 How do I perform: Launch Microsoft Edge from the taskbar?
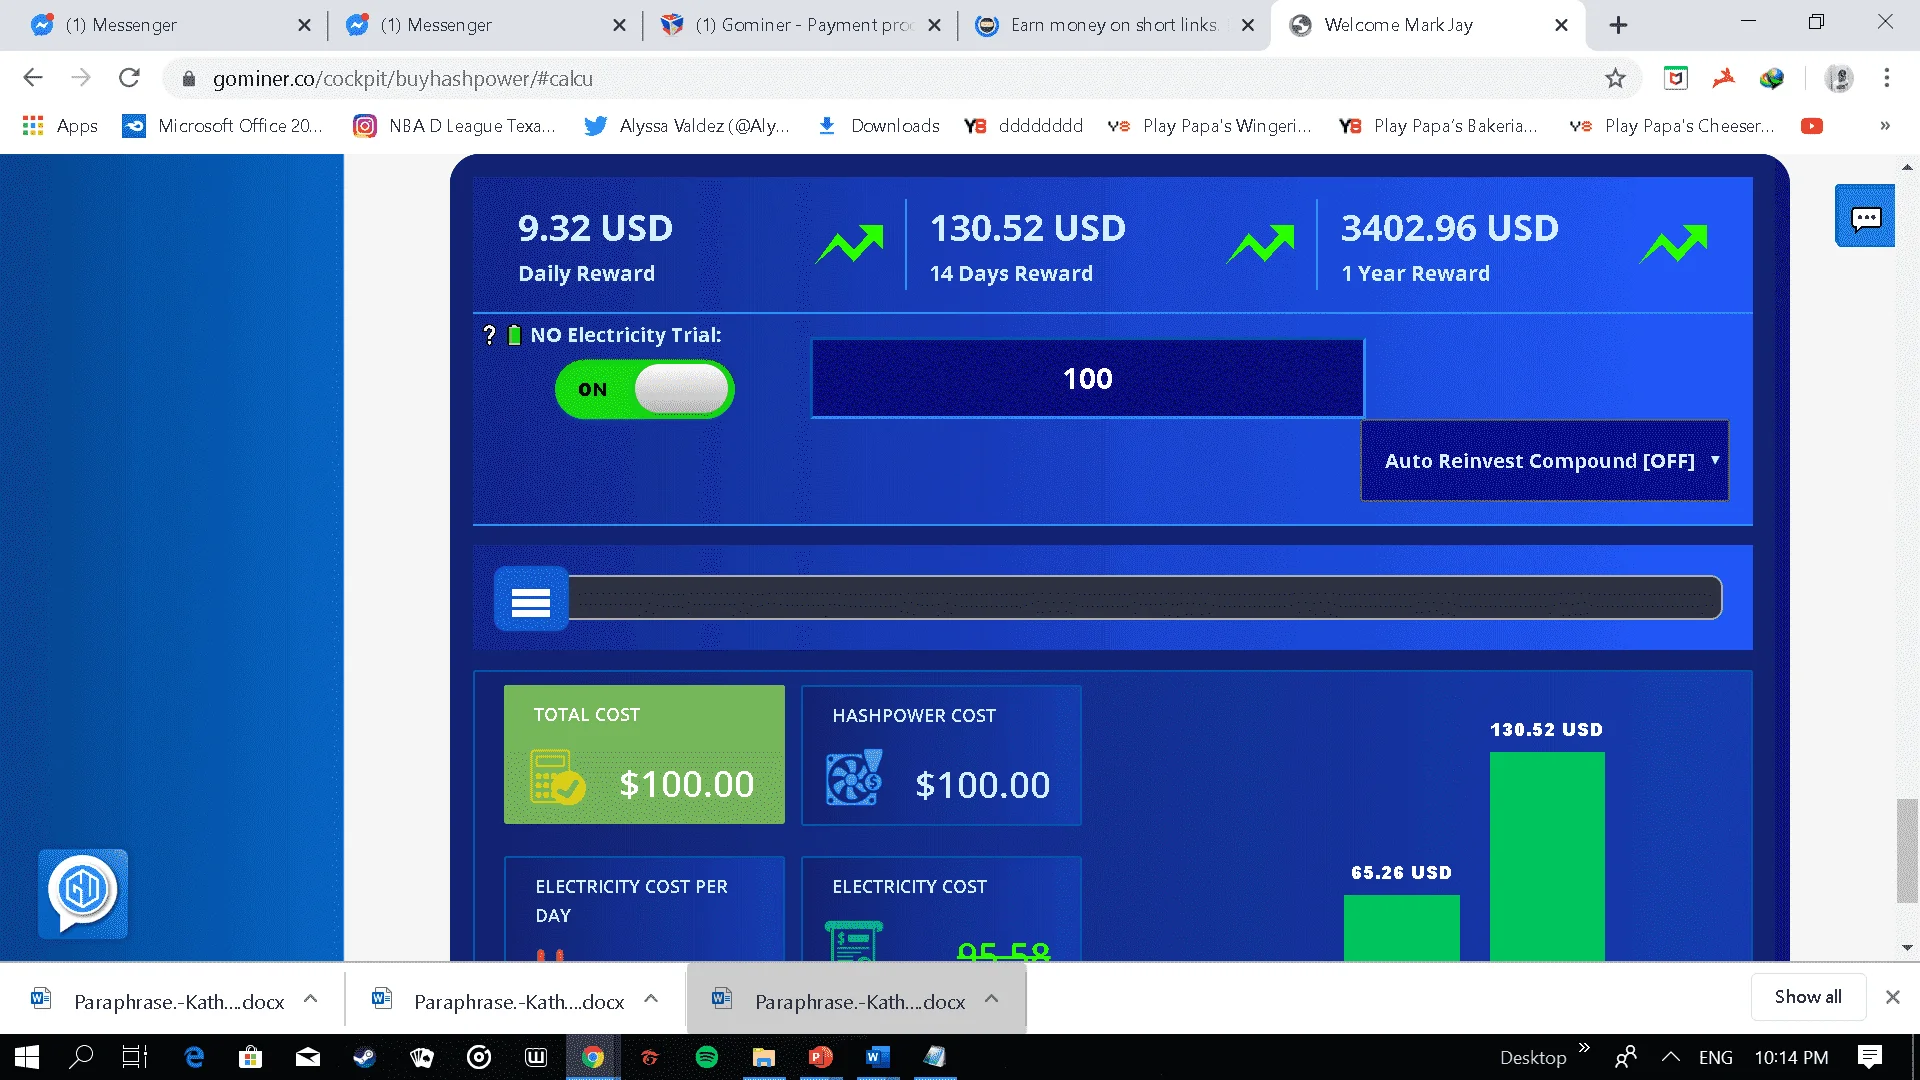194,1057
